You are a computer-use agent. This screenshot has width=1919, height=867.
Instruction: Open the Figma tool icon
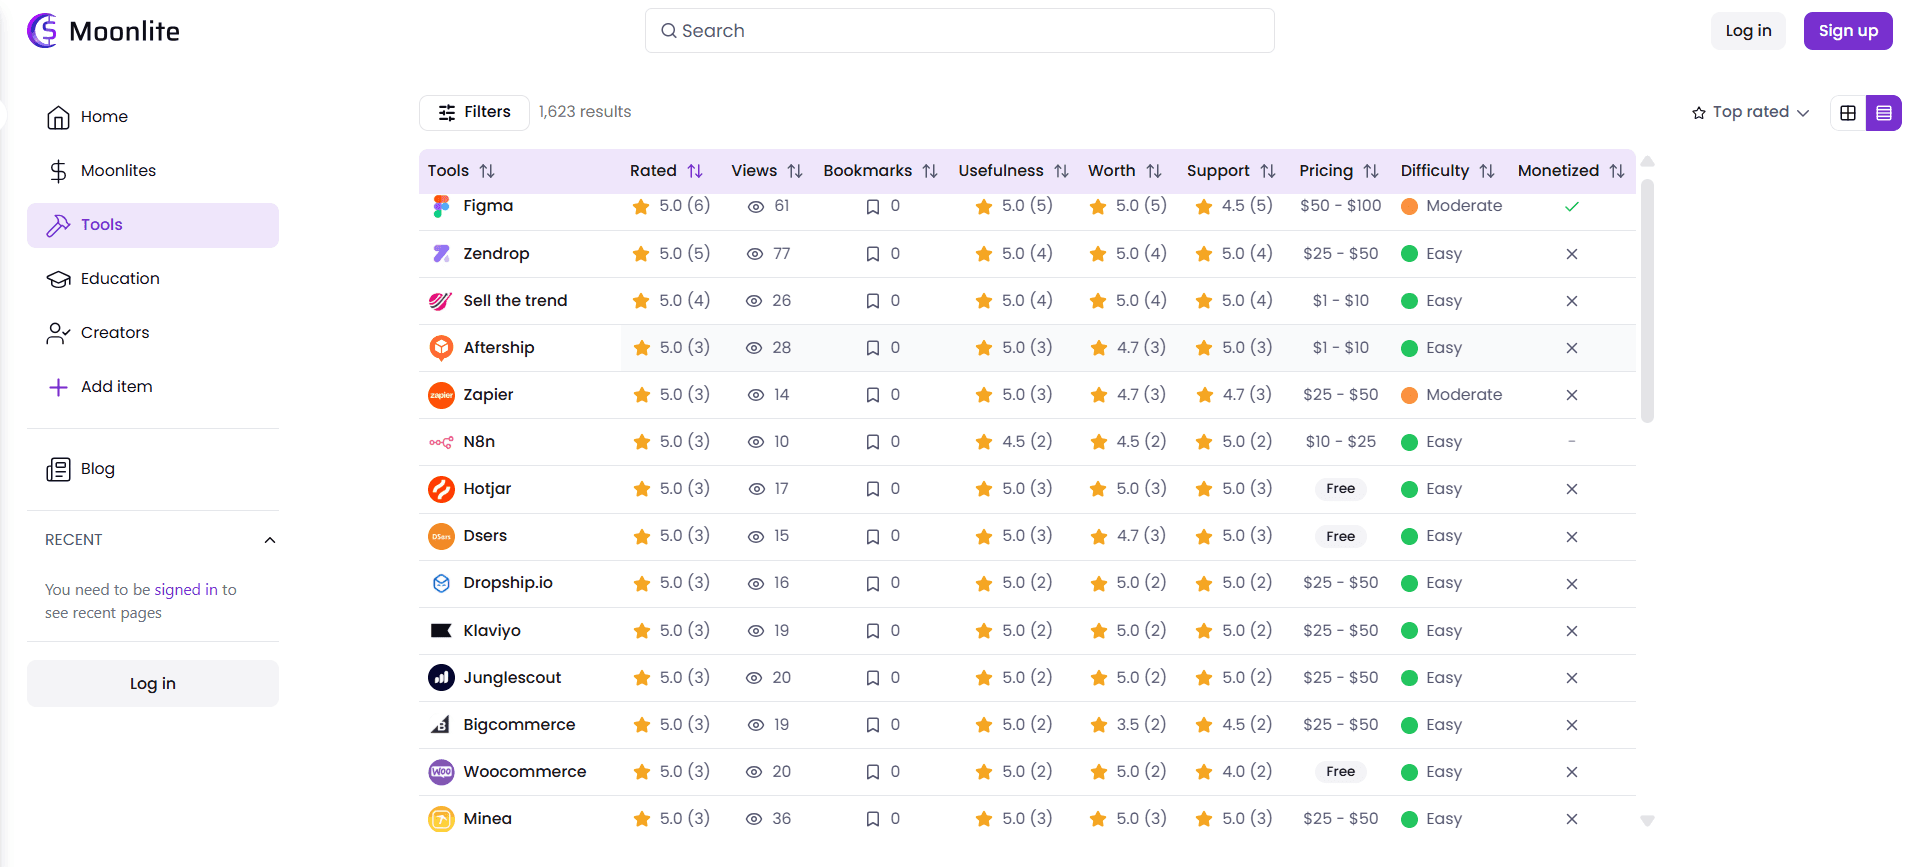[441, 206]
